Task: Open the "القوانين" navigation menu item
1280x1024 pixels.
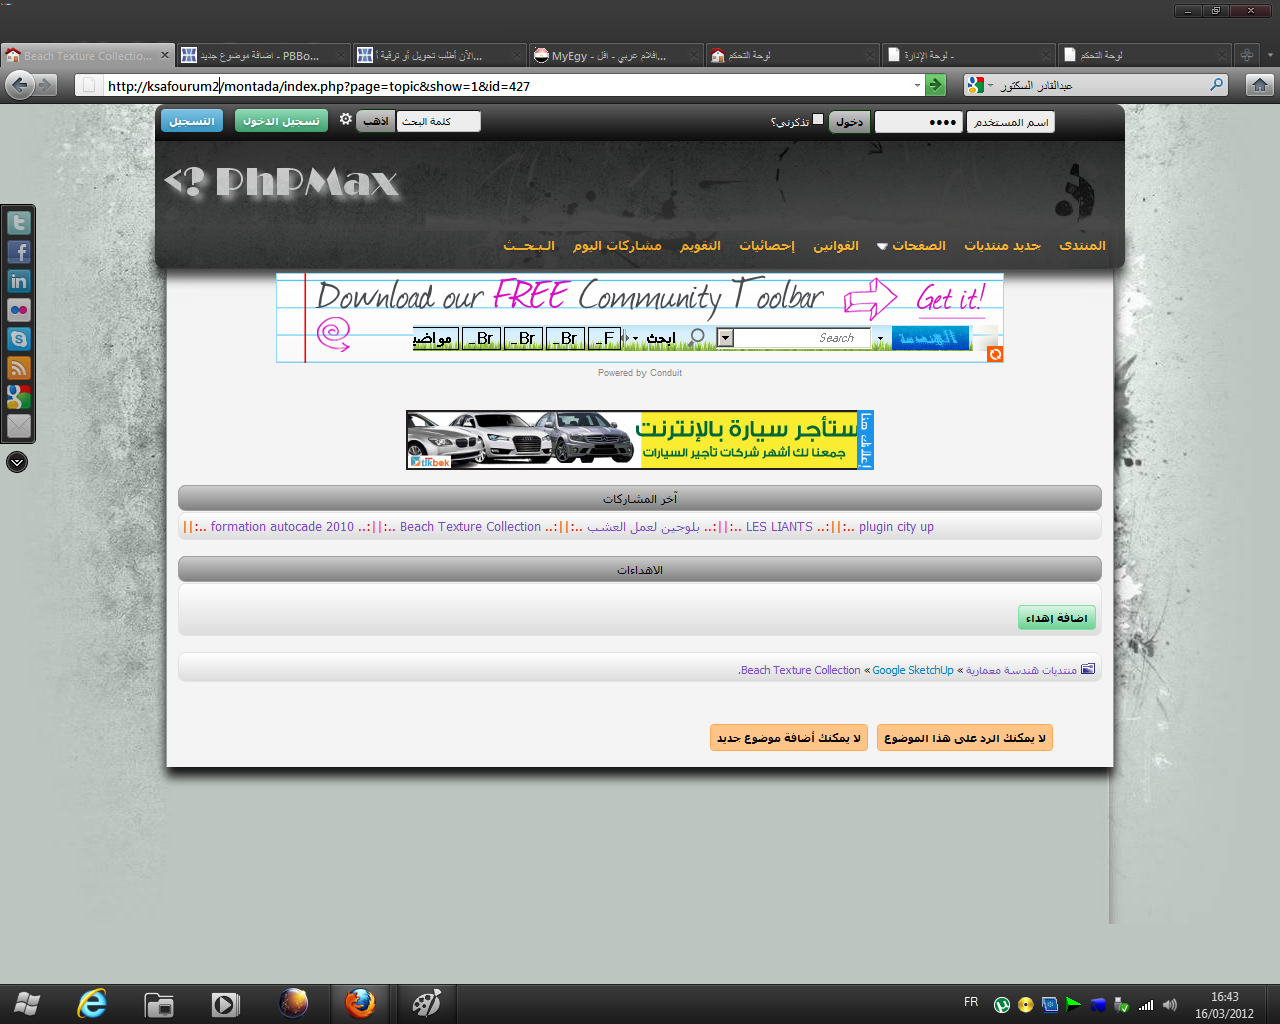Action: pyautogui.click(x=835, y=246)
